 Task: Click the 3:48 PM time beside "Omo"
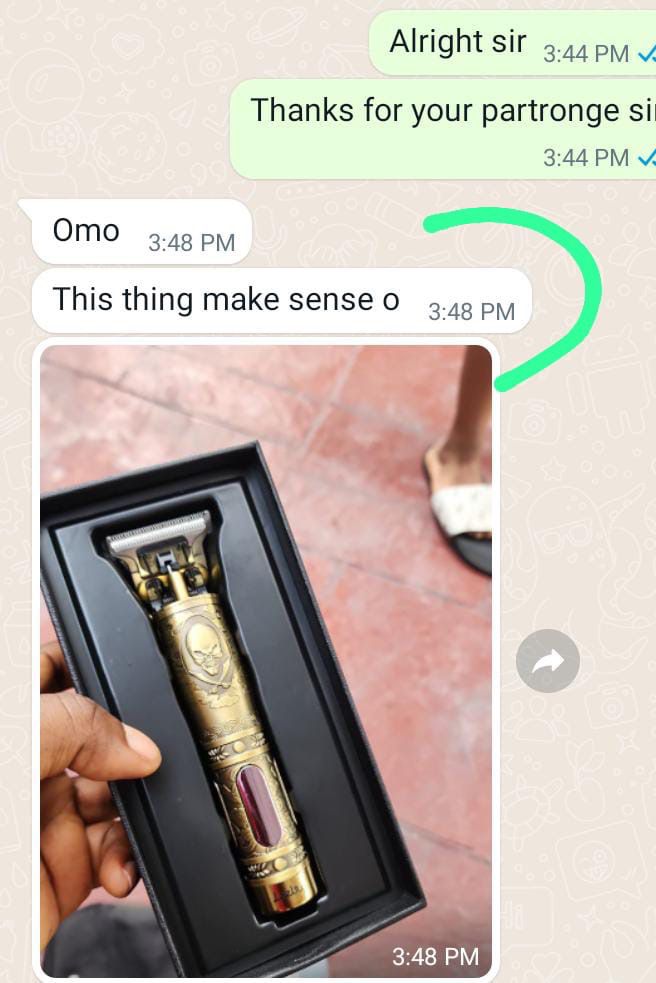click(x=191, y=243)
